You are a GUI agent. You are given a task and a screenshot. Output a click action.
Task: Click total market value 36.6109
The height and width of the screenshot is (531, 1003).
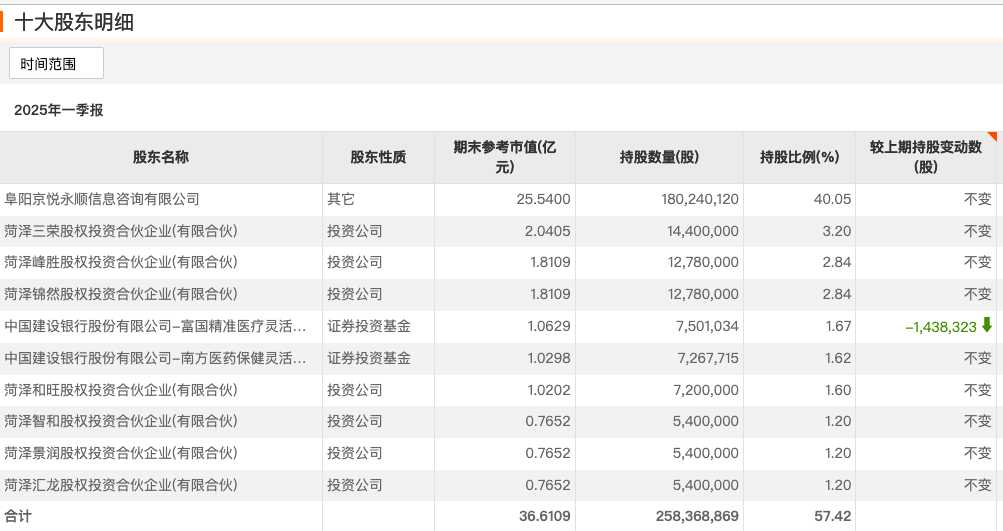tap(544, 516)
